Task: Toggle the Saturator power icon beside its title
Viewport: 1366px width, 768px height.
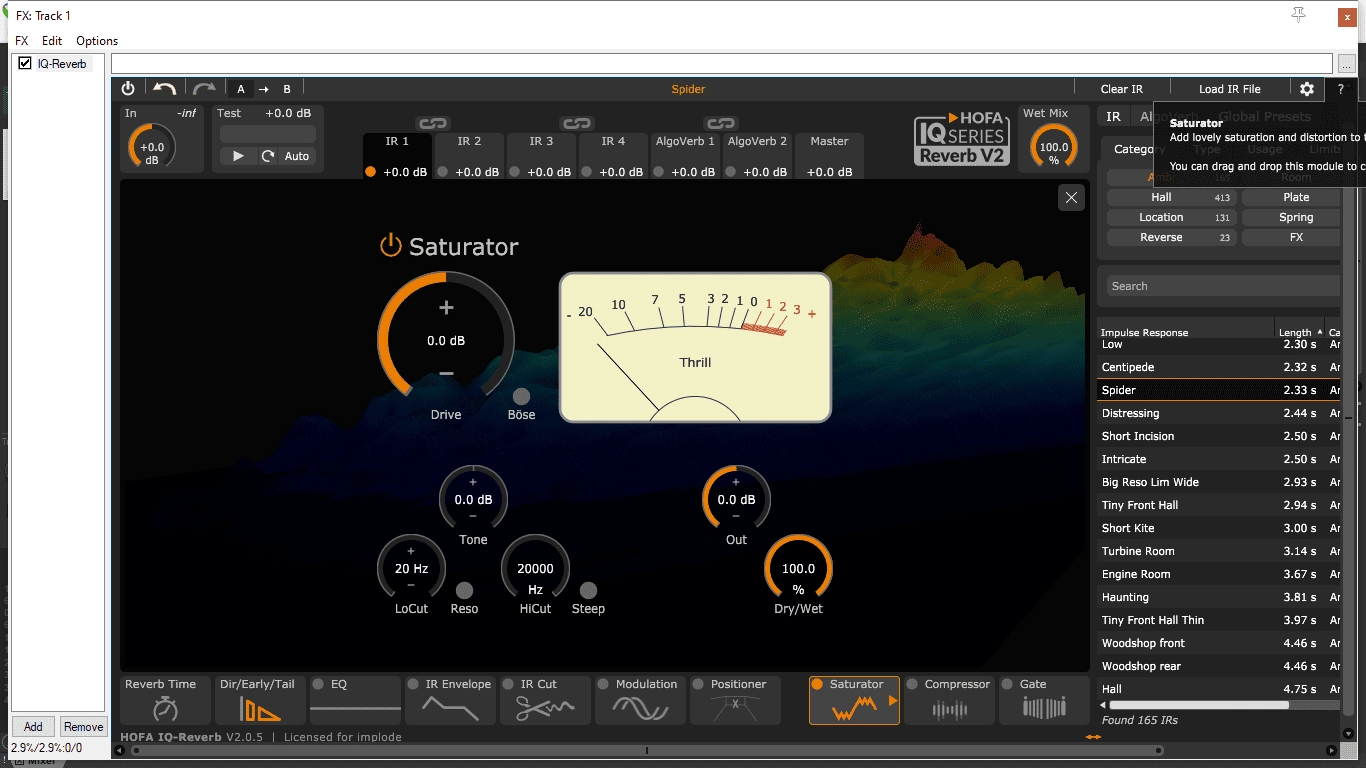Action: point(390,245)
